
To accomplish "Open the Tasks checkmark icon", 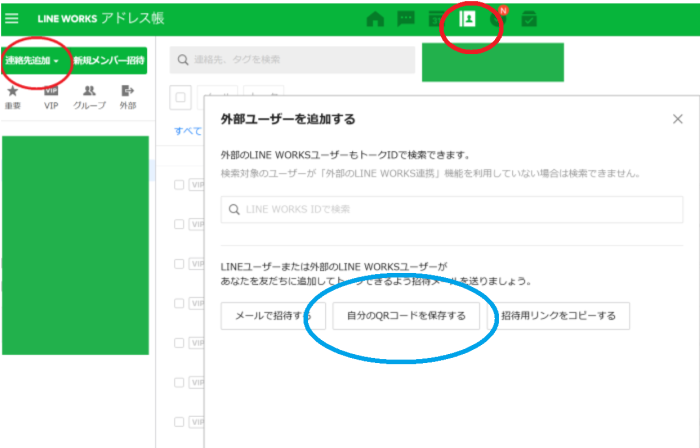I will pos(529,19).
